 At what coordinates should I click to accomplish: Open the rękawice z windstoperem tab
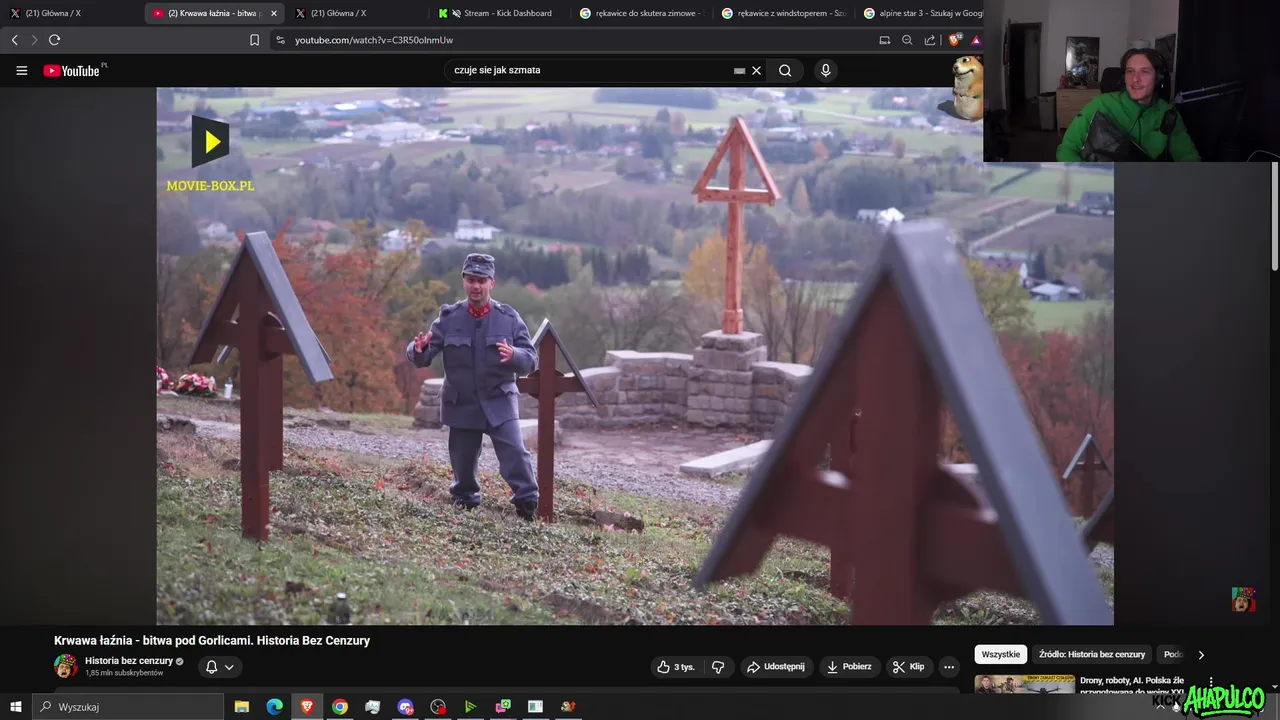click(784, 13)
